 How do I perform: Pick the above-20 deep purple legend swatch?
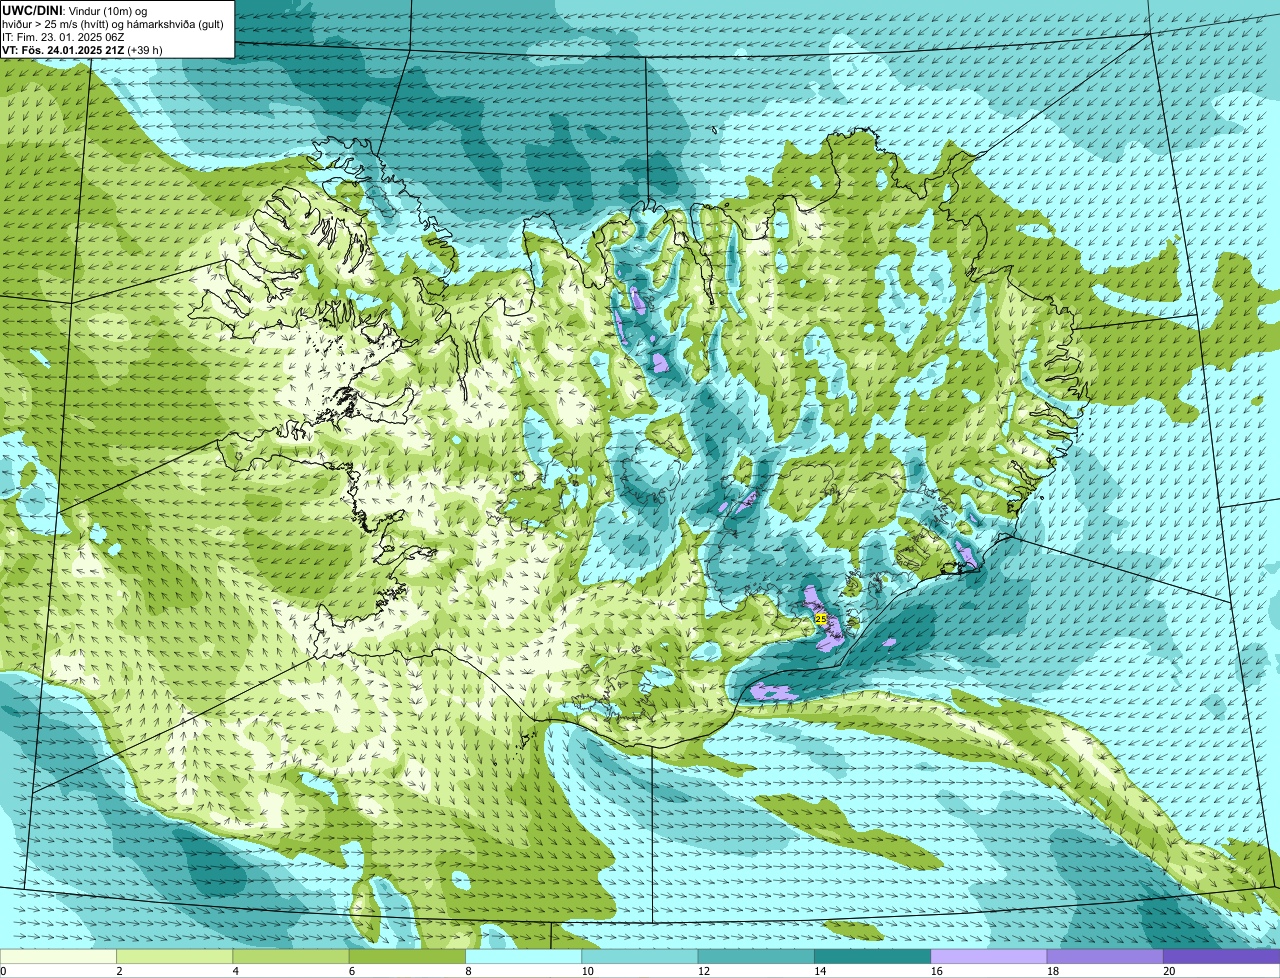pyautogui.click(x=1221, y=957)
